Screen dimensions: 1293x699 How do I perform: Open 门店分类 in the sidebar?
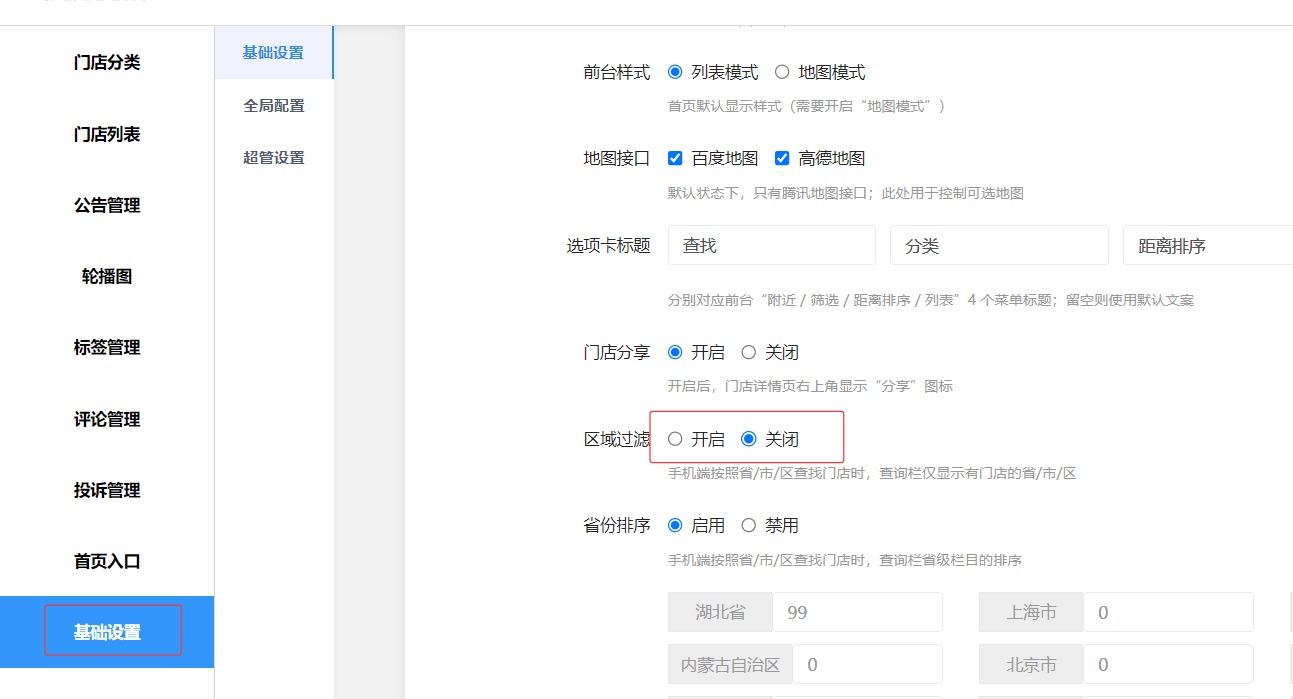pyautogui.click(x=107, y=63)
